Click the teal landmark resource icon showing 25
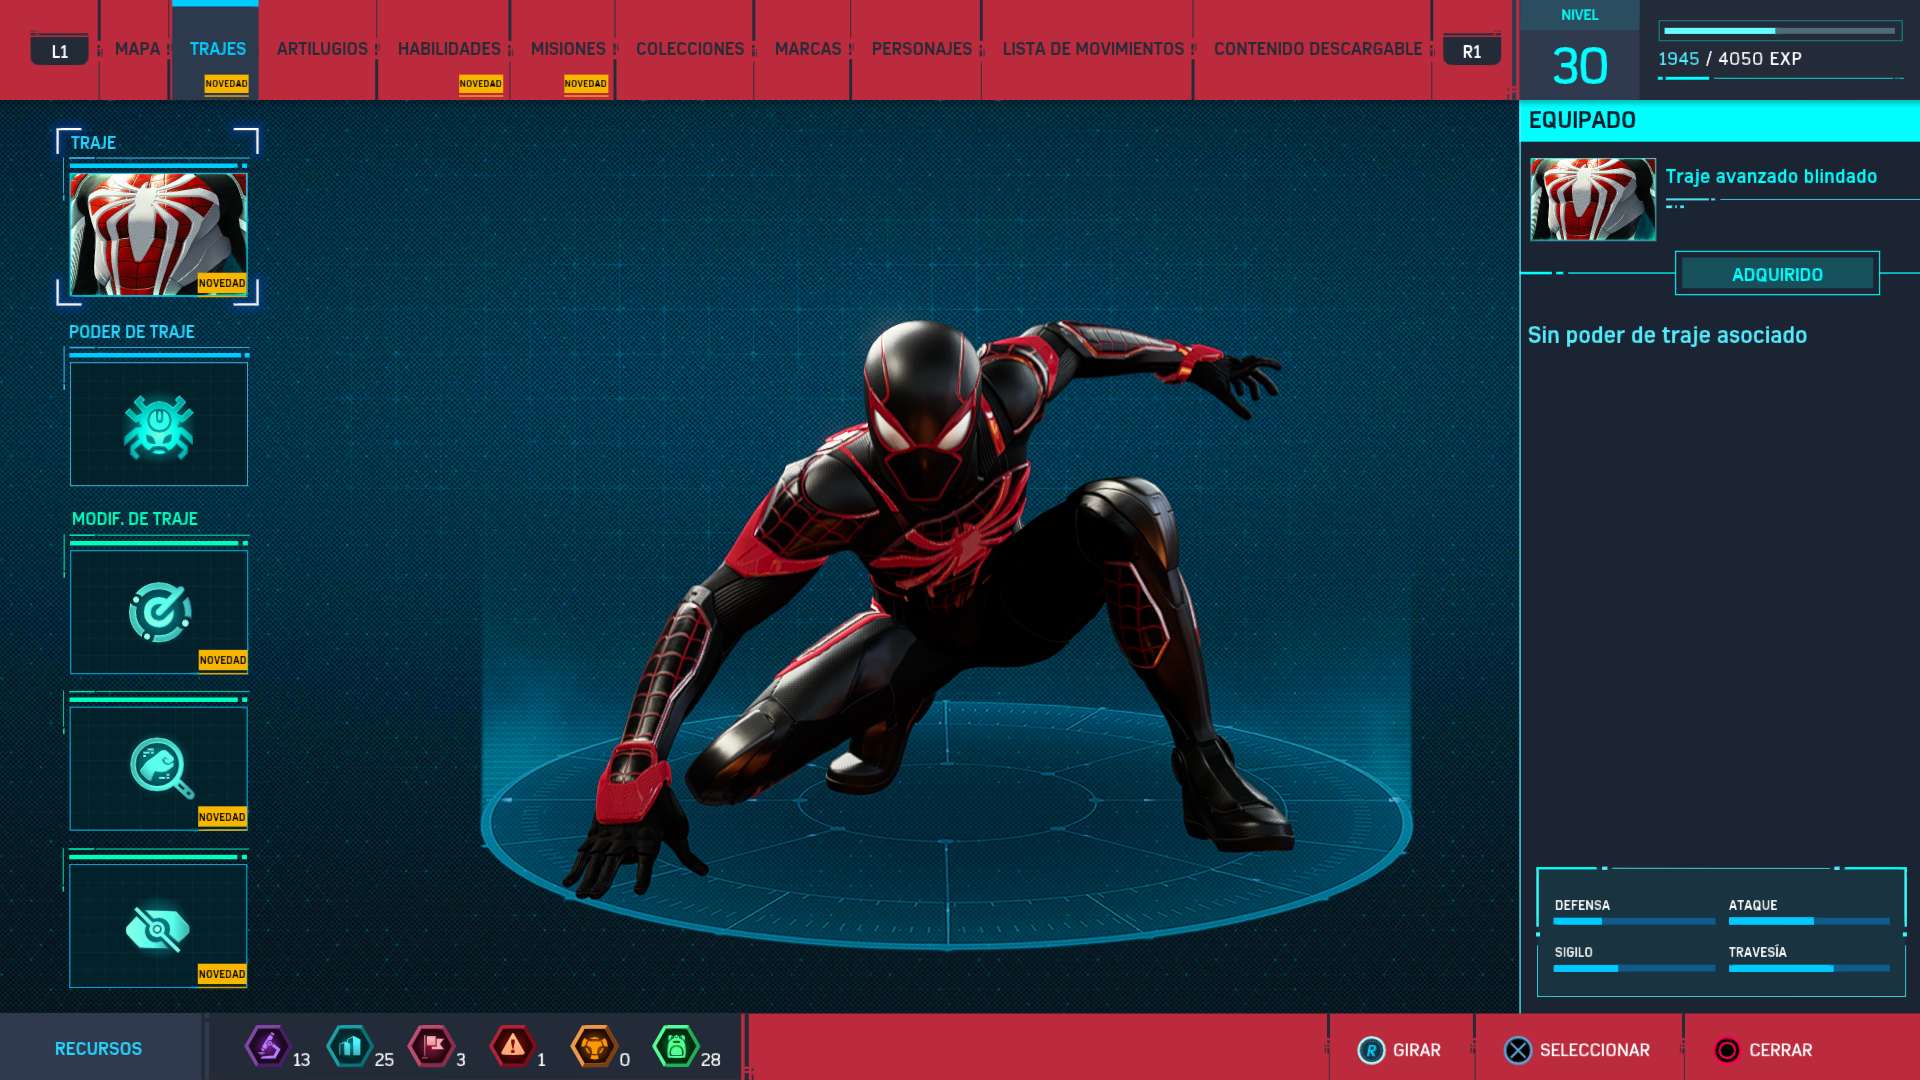Screen dimensions: 1920x1080 350,1047
